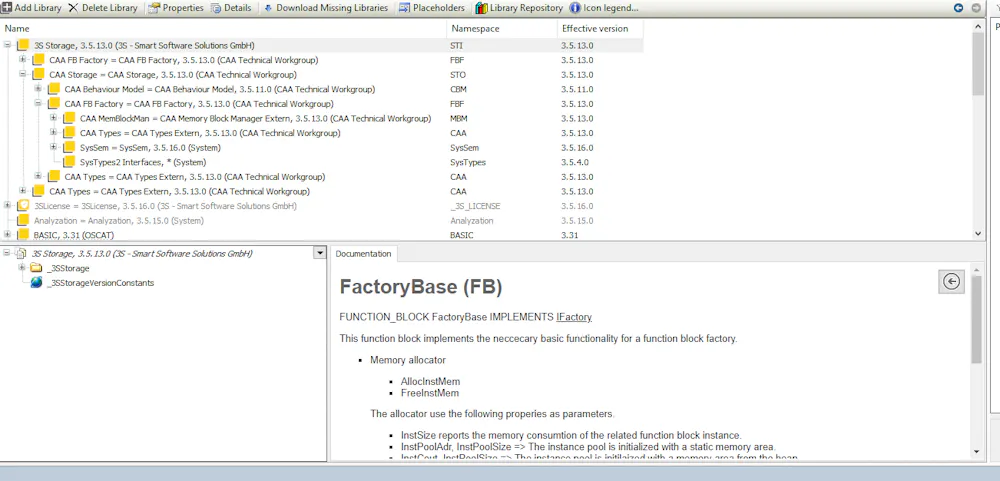Click the _3S_LICENSE namespace cell

pyautogui.click(x=475, y=206)
